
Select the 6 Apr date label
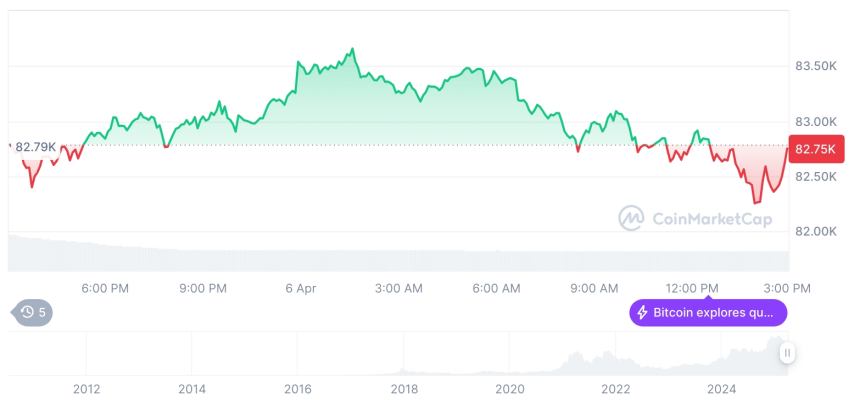(300, 288)
